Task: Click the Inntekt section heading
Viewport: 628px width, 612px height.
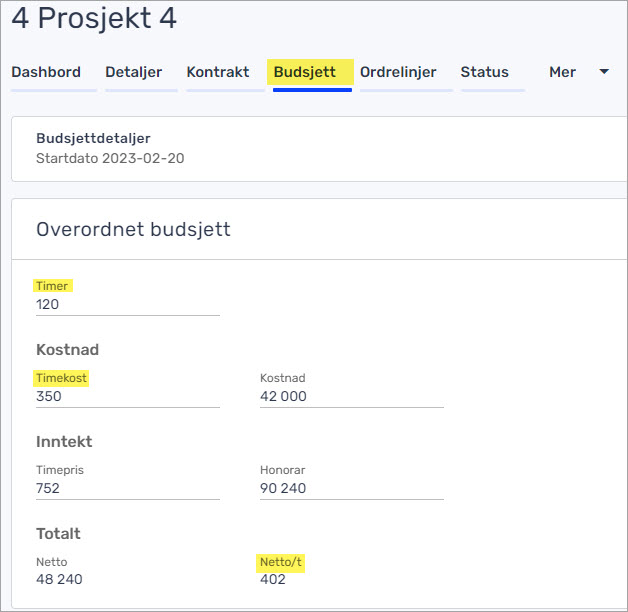Action: click(x=64, y=442)
